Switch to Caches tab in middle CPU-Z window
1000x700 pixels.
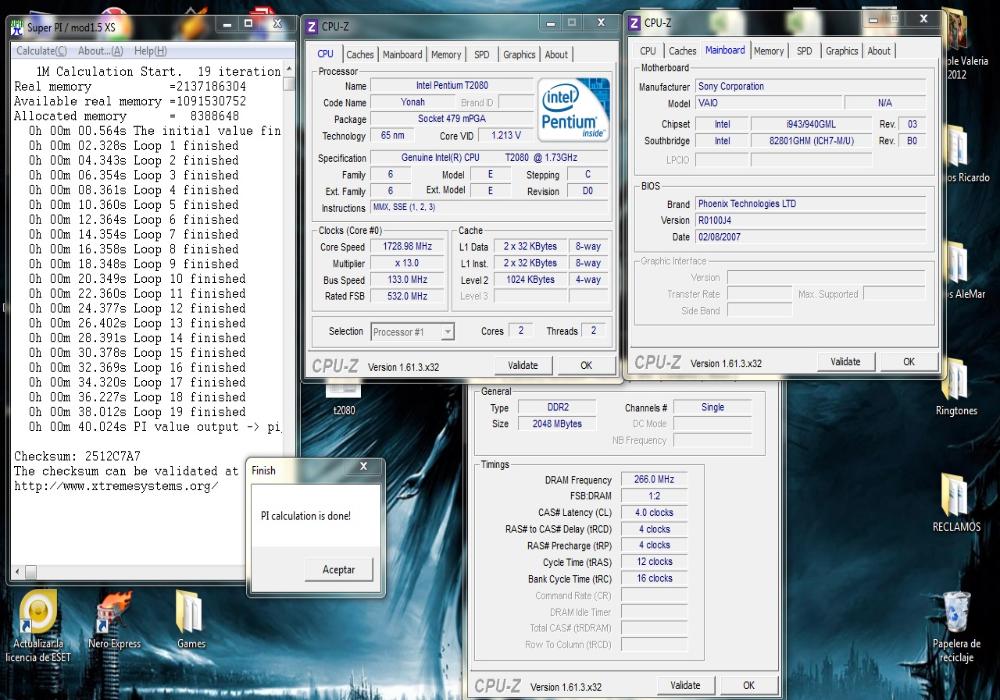click(360, 55)
